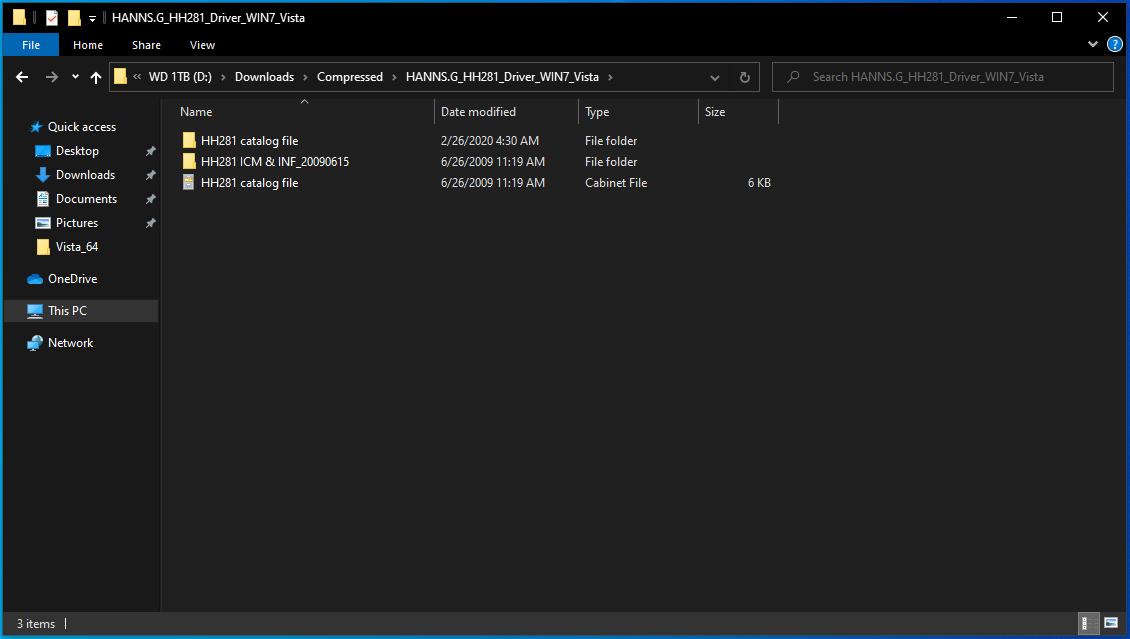Screen dimensions: 1130x639
Task: Switch to Large icons view in status bar
Action: [x=1111, y=623]
